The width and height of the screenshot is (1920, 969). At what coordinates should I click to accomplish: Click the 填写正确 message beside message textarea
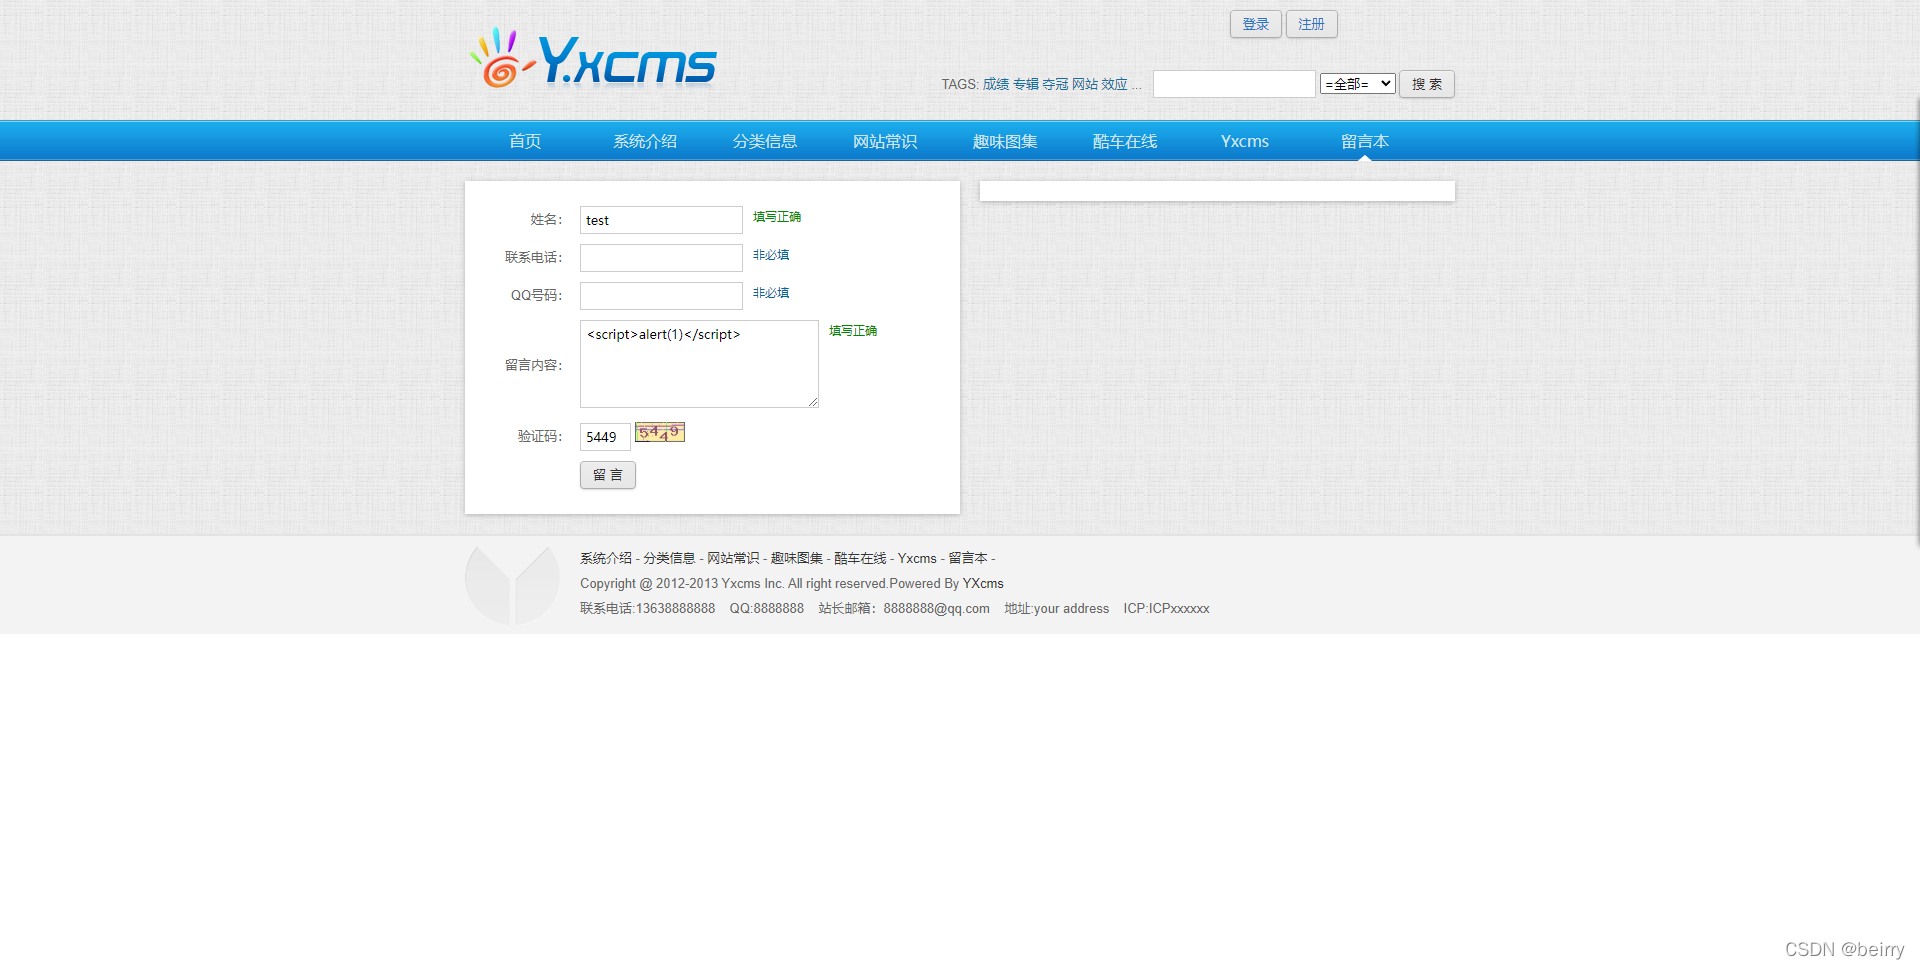click(x=853, y=331)
